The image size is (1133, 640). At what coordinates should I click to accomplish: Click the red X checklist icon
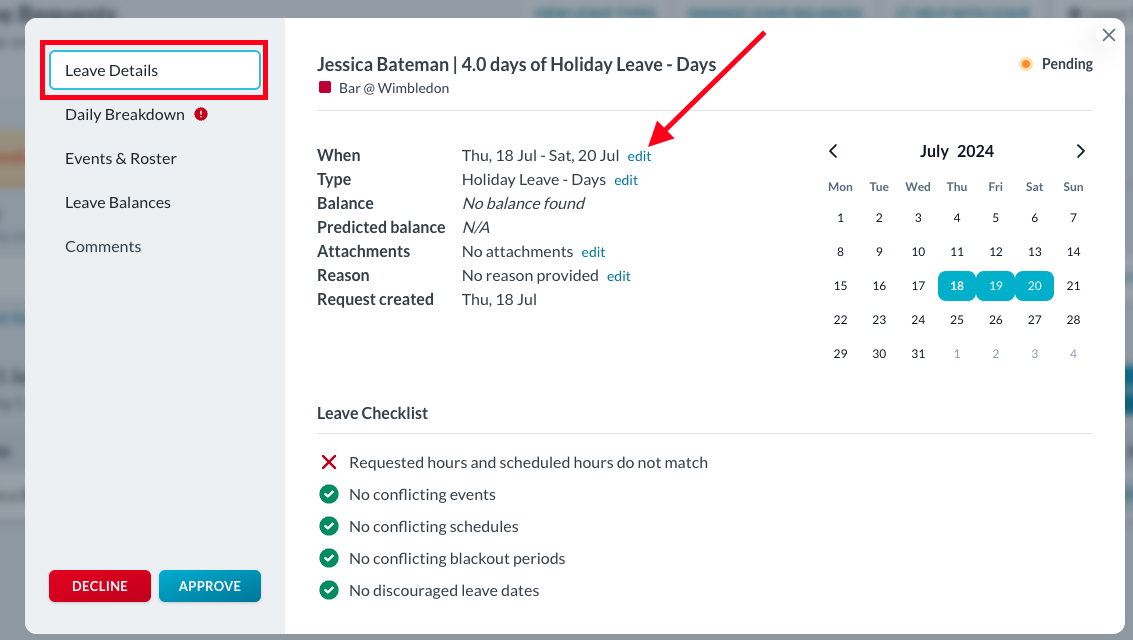[x=328, y=462]
